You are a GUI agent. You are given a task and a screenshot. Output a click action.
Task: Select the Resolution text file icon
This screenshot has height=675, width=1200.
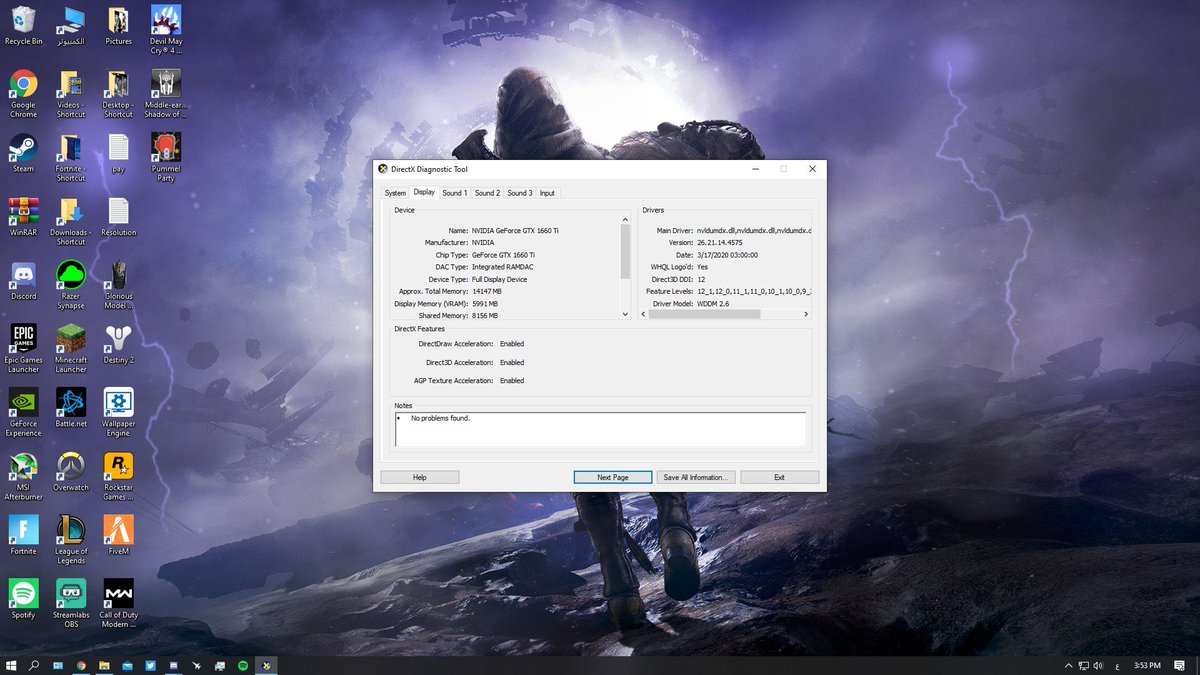pos(118,216)
